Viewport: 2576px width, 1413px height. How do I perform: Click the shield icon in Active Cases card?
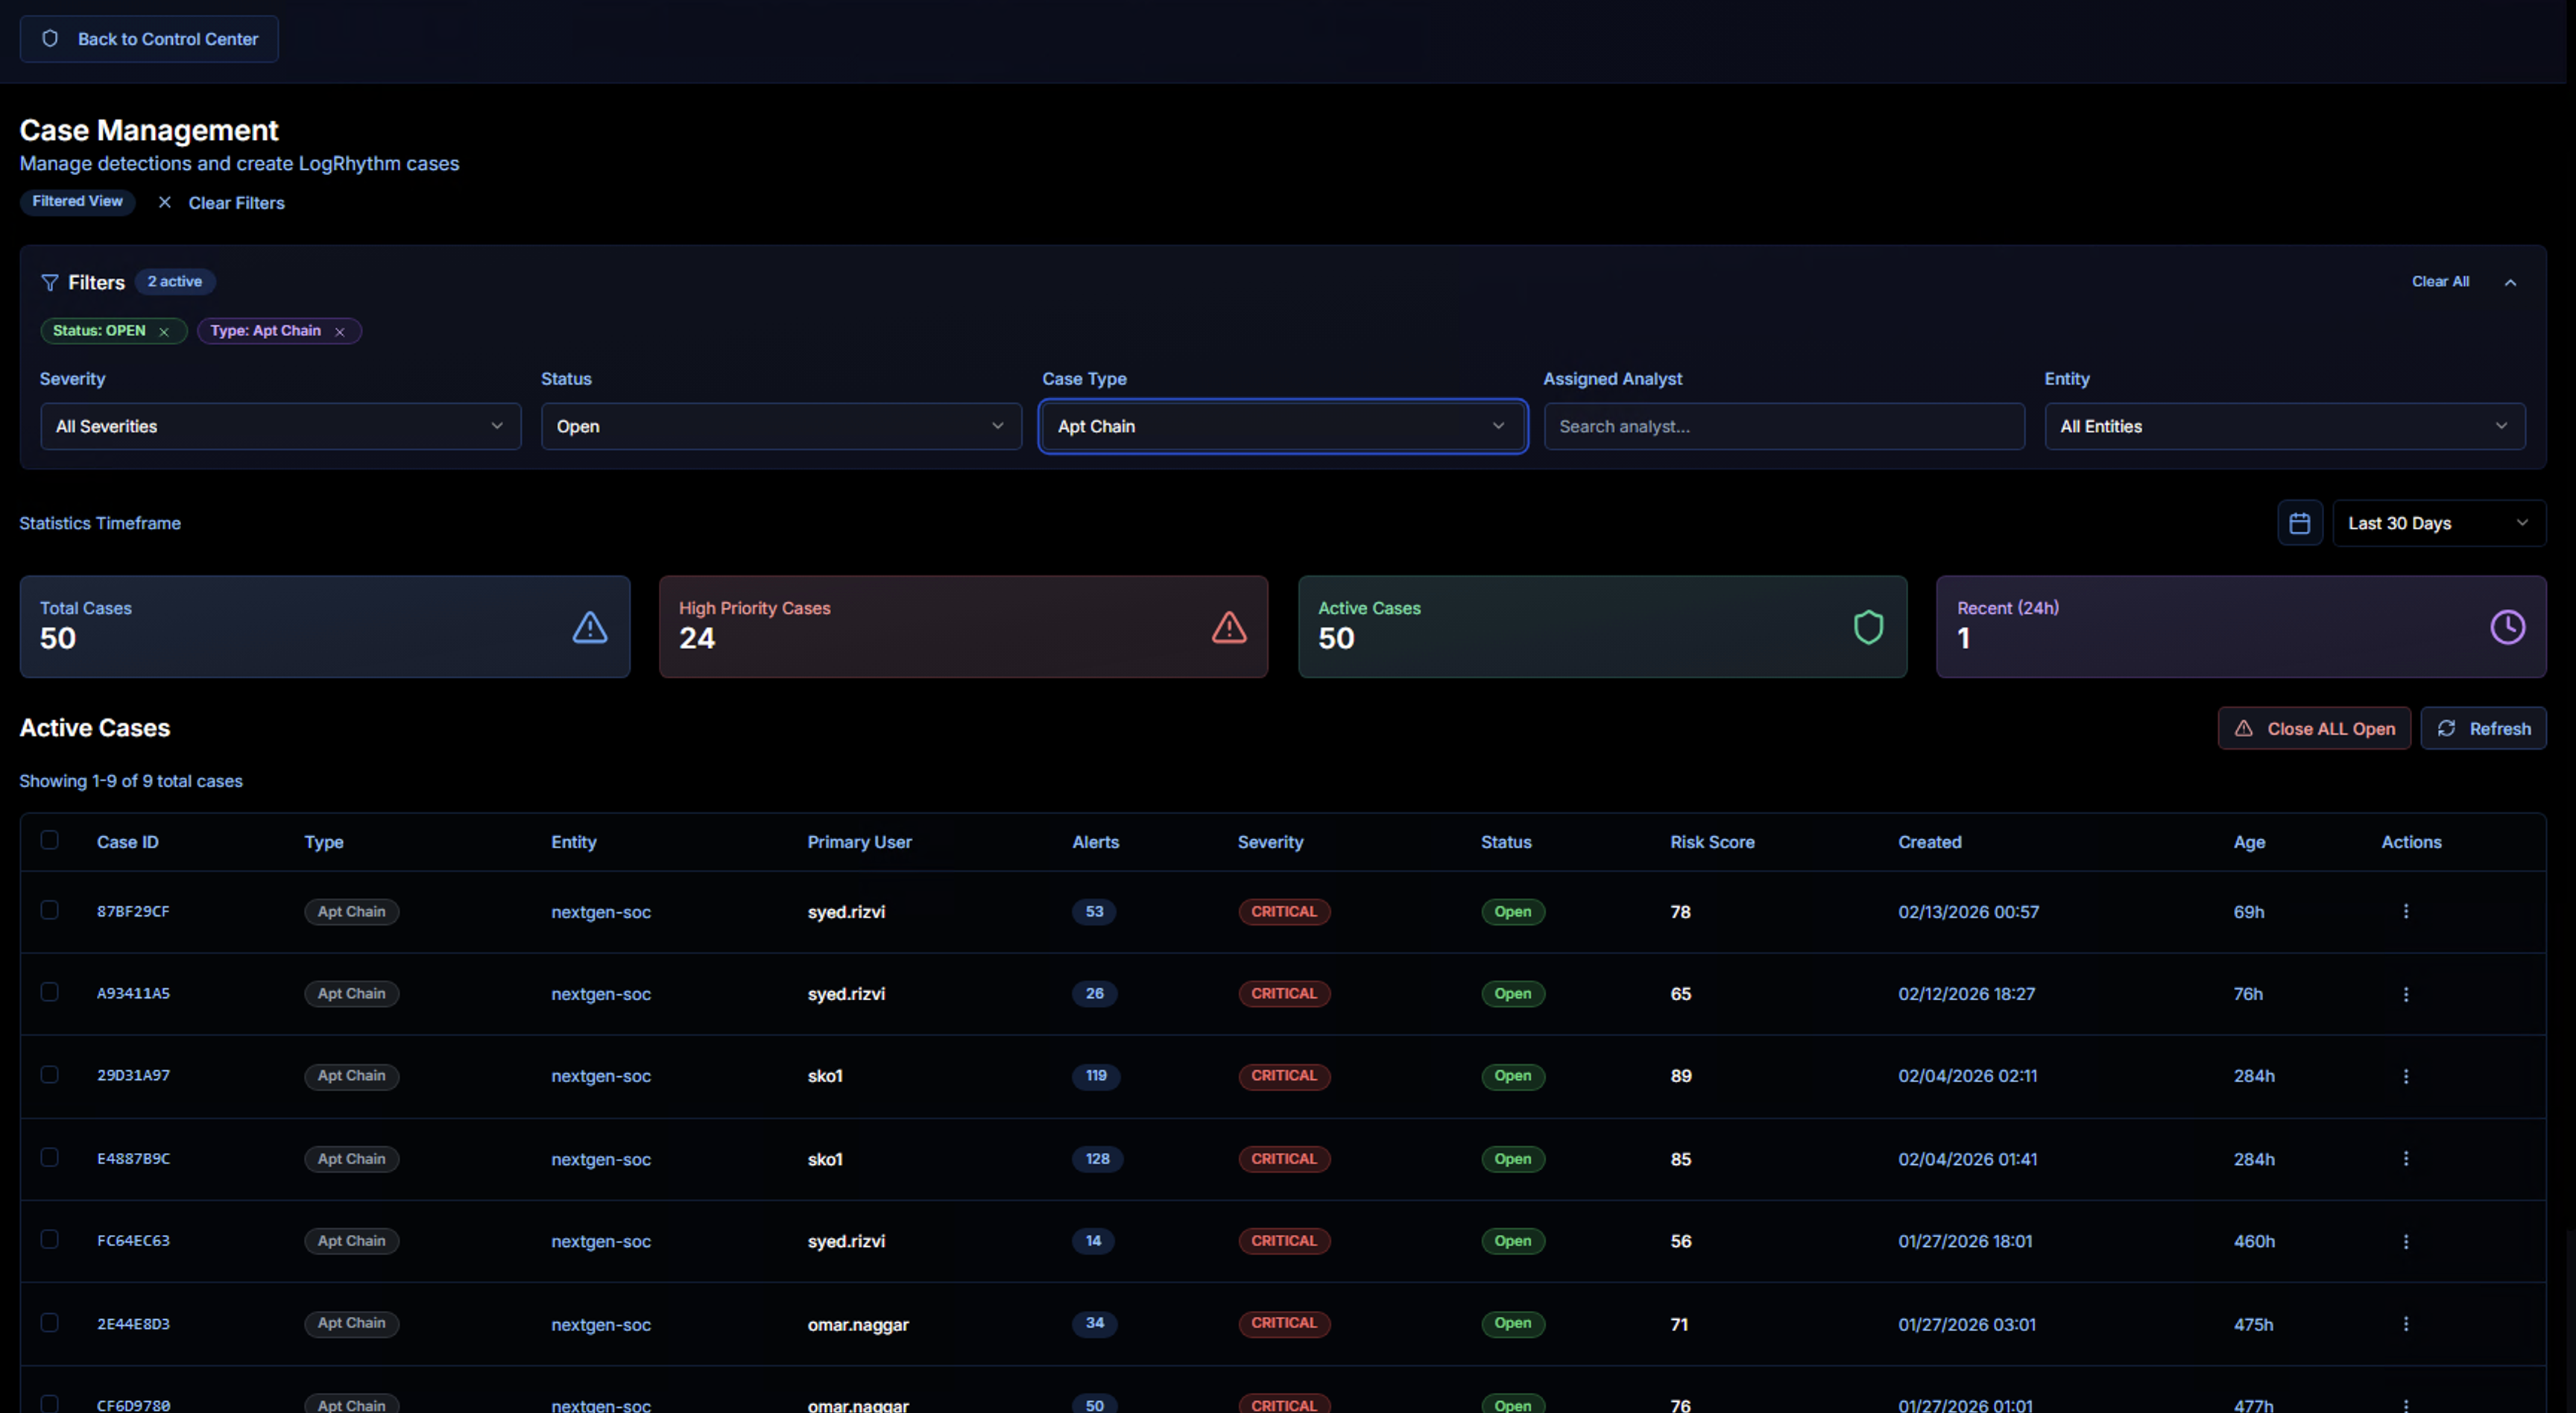pyautogui.click(x=1867, y=627)
